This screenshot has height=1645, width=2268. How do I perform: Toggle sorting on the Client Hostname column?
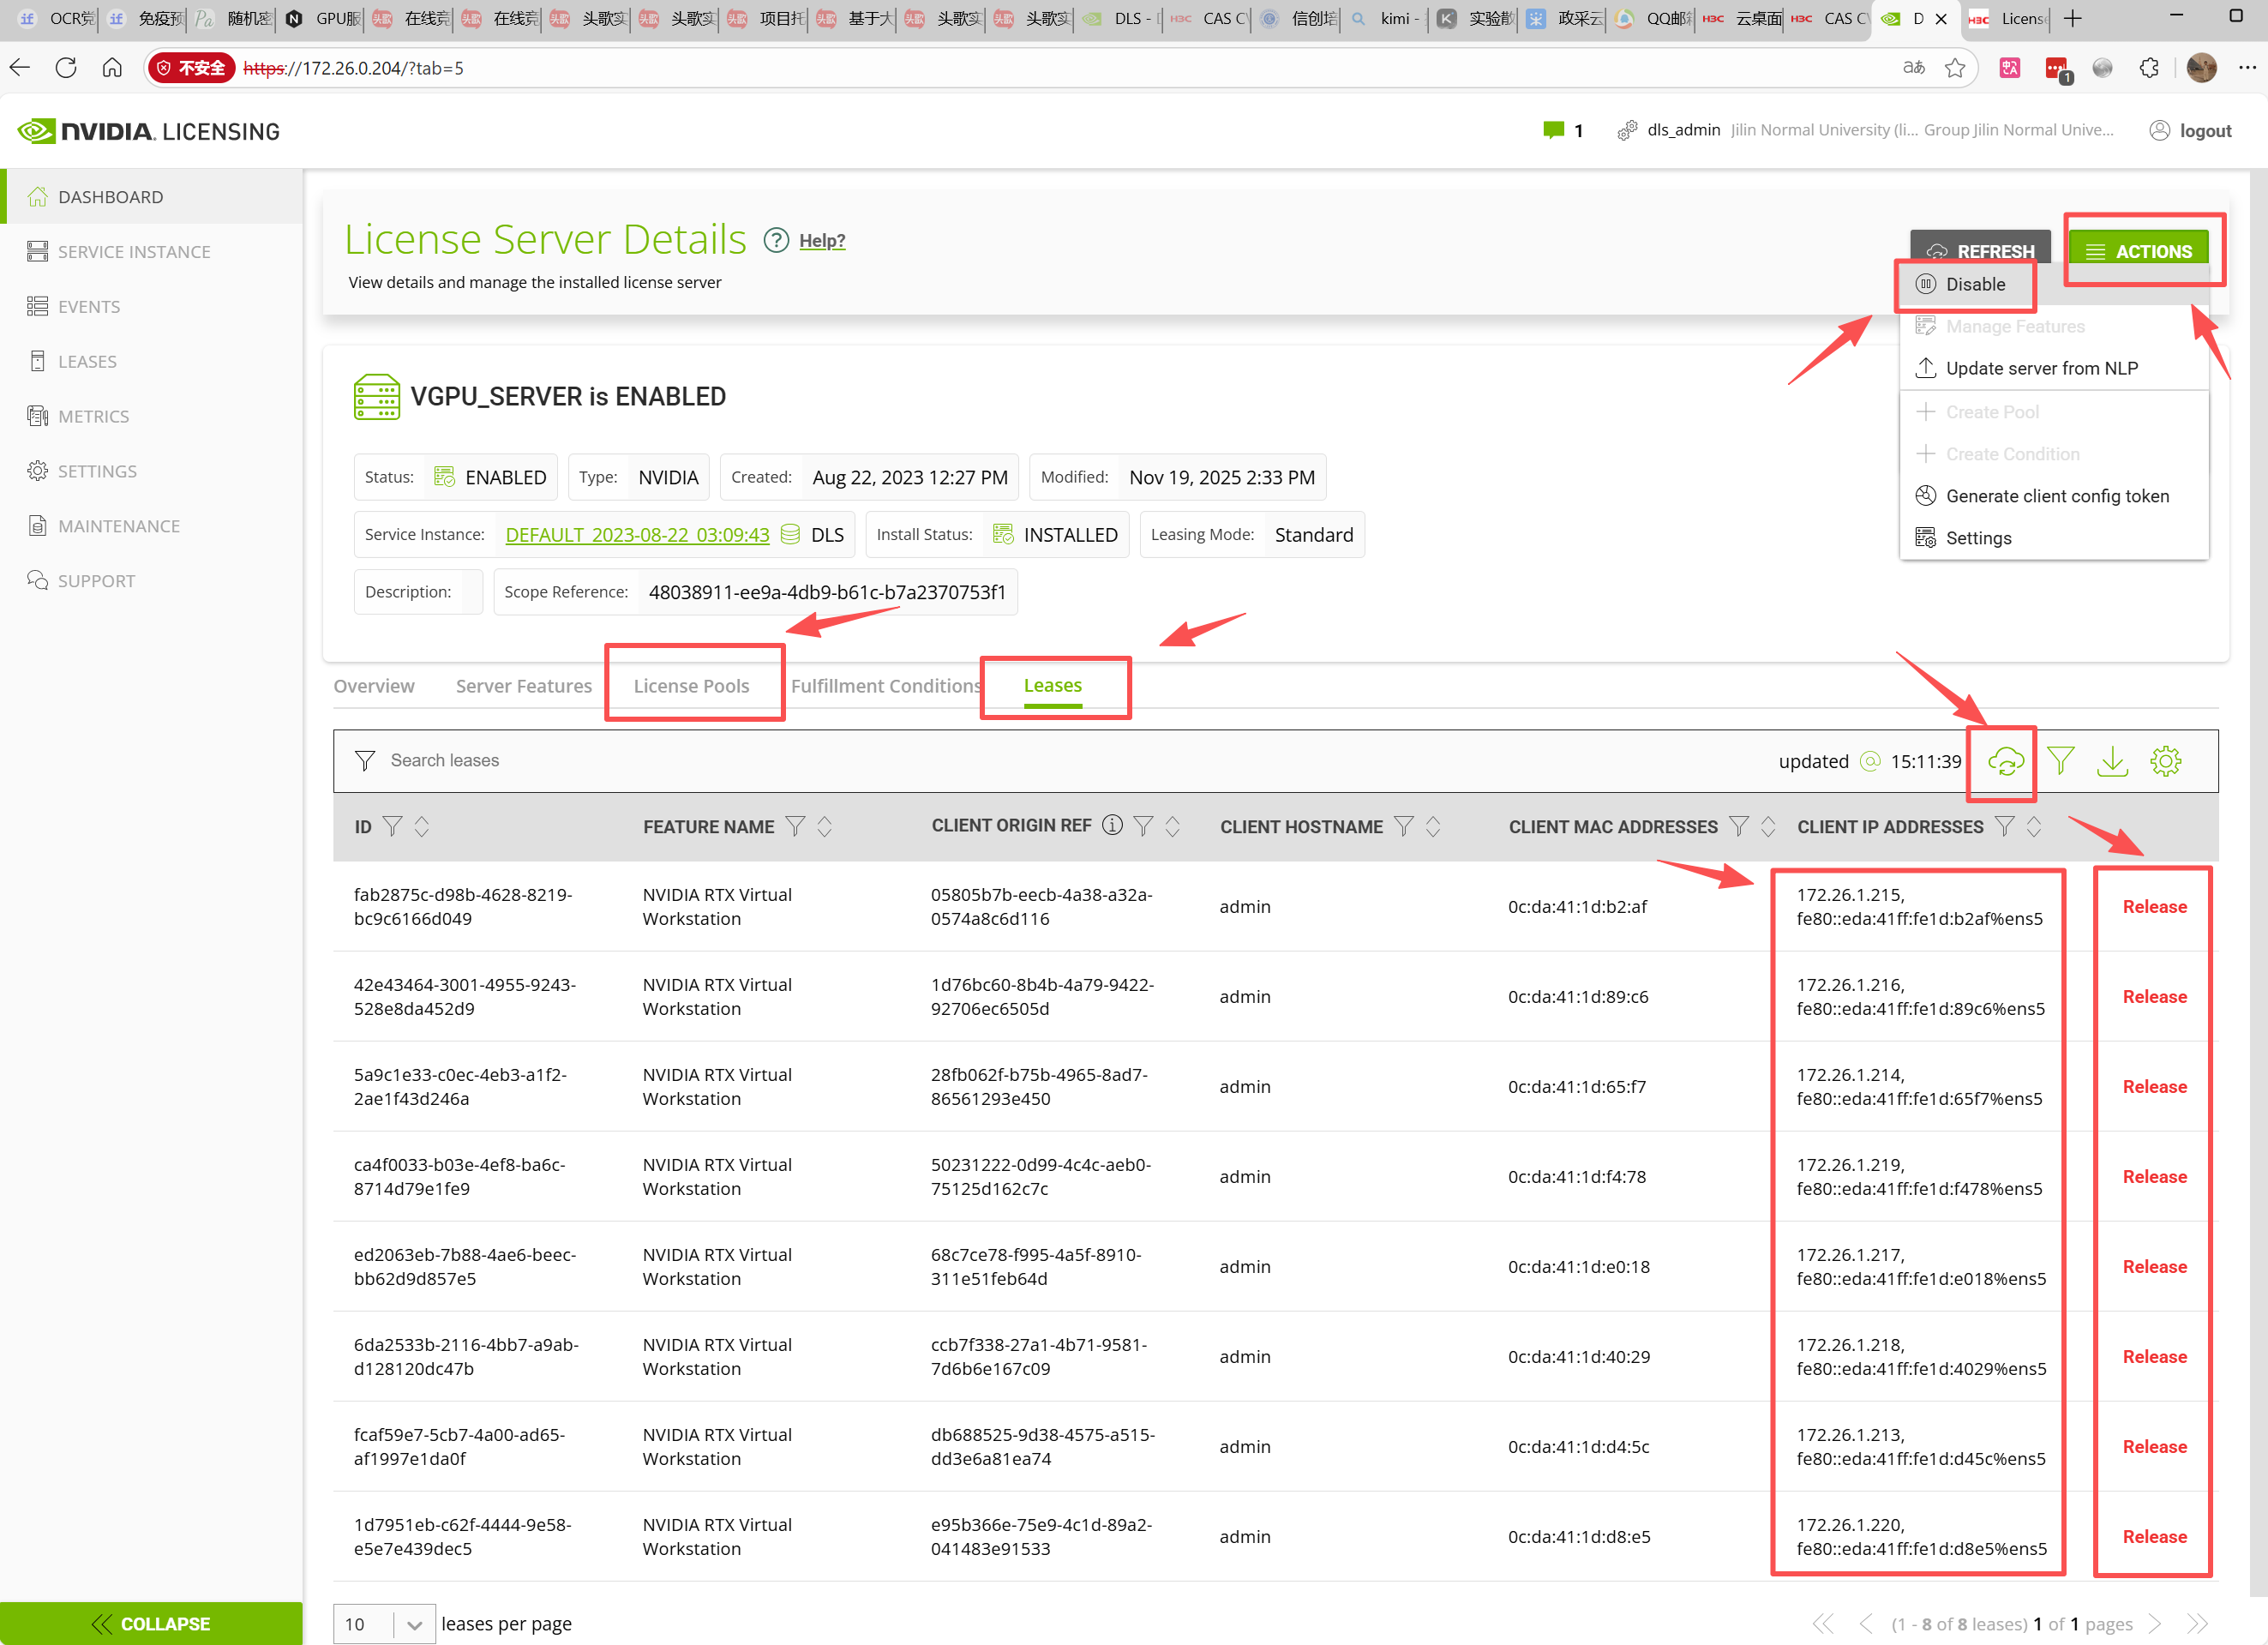click(1433, 826)
